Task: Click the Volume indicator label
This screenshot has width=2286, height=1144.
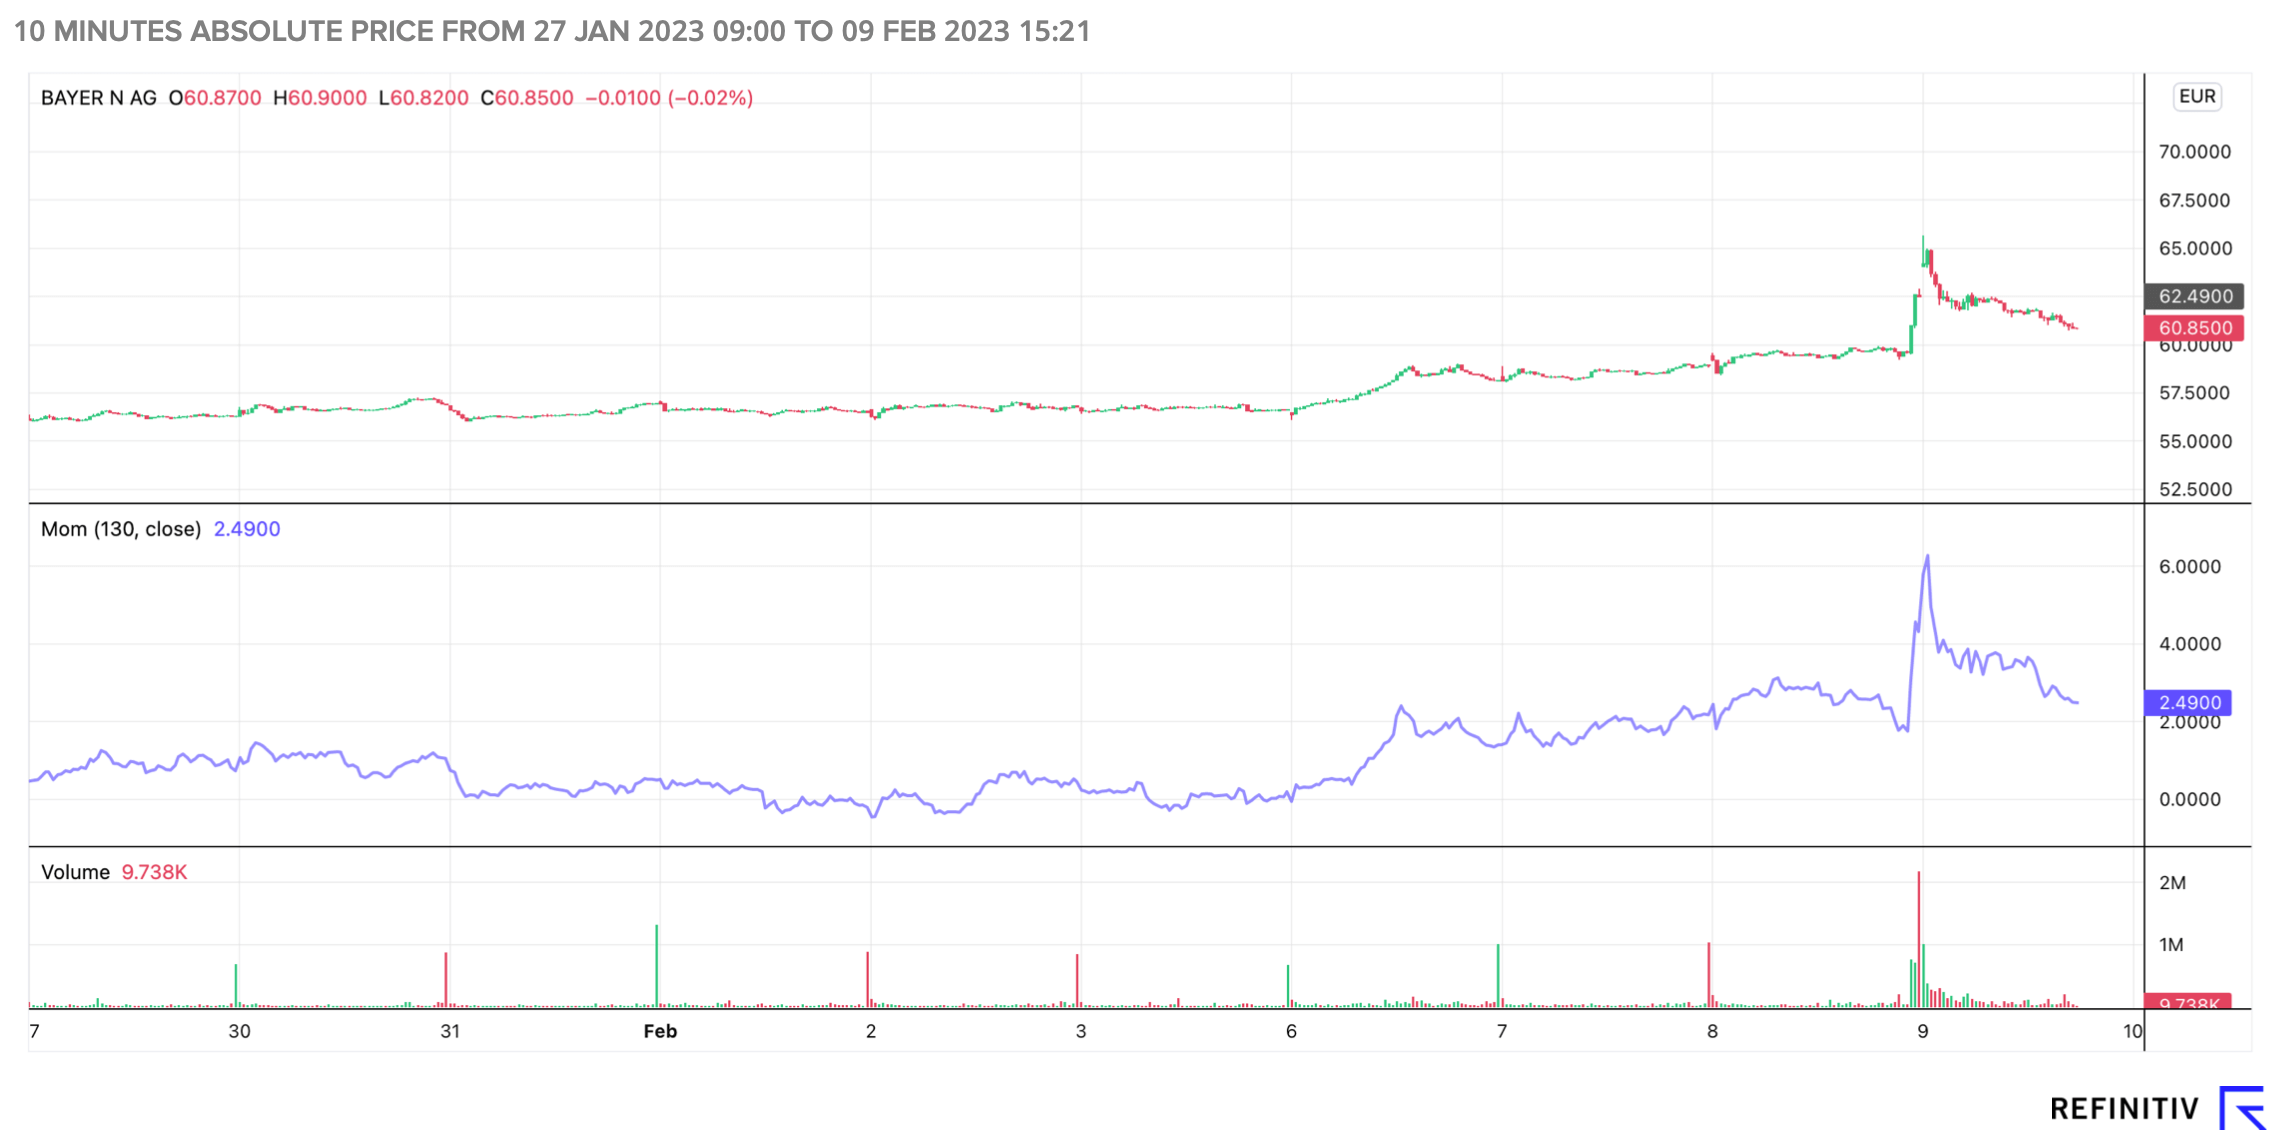Action: (75, 872)
